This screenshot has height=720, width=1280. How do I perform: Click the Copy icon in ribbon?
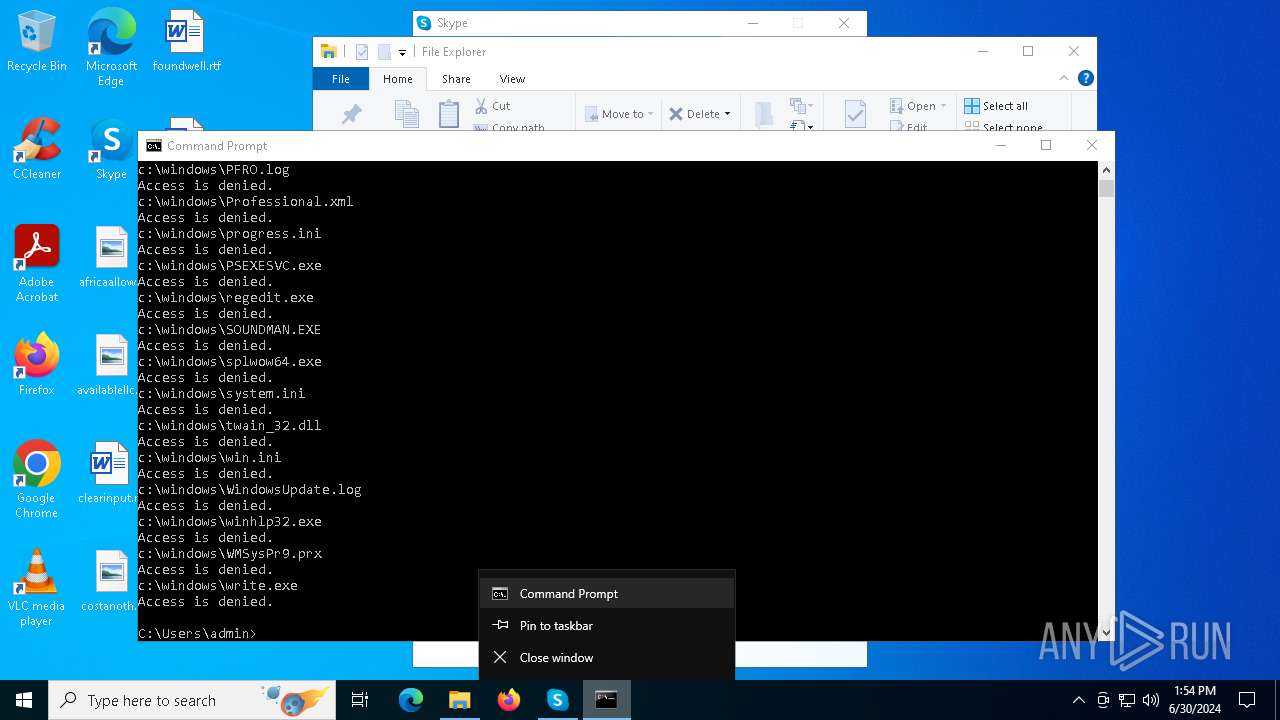pyautogui.click(x=406, y=115)
